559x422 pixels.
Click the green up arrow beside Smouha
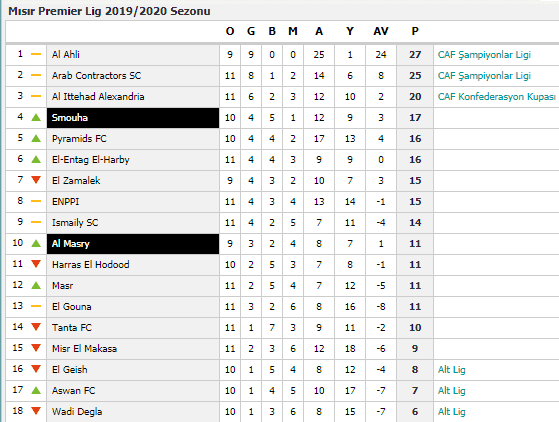[x=36, y=117]
